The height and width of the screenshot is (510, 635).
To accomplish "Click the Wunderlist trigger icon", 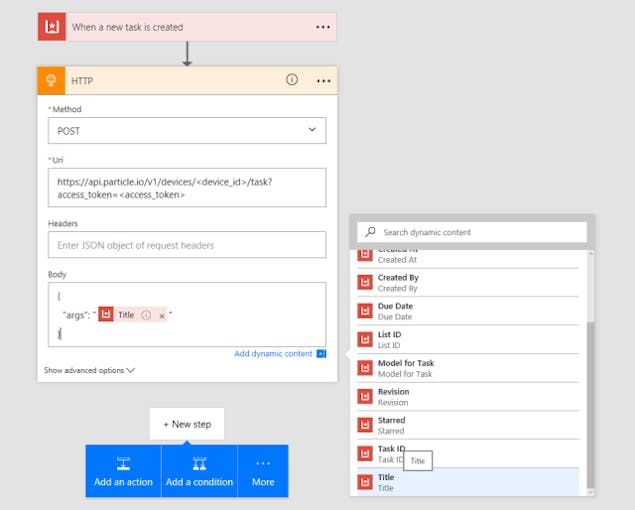I will pyautogui.click(x=52, y=27).
